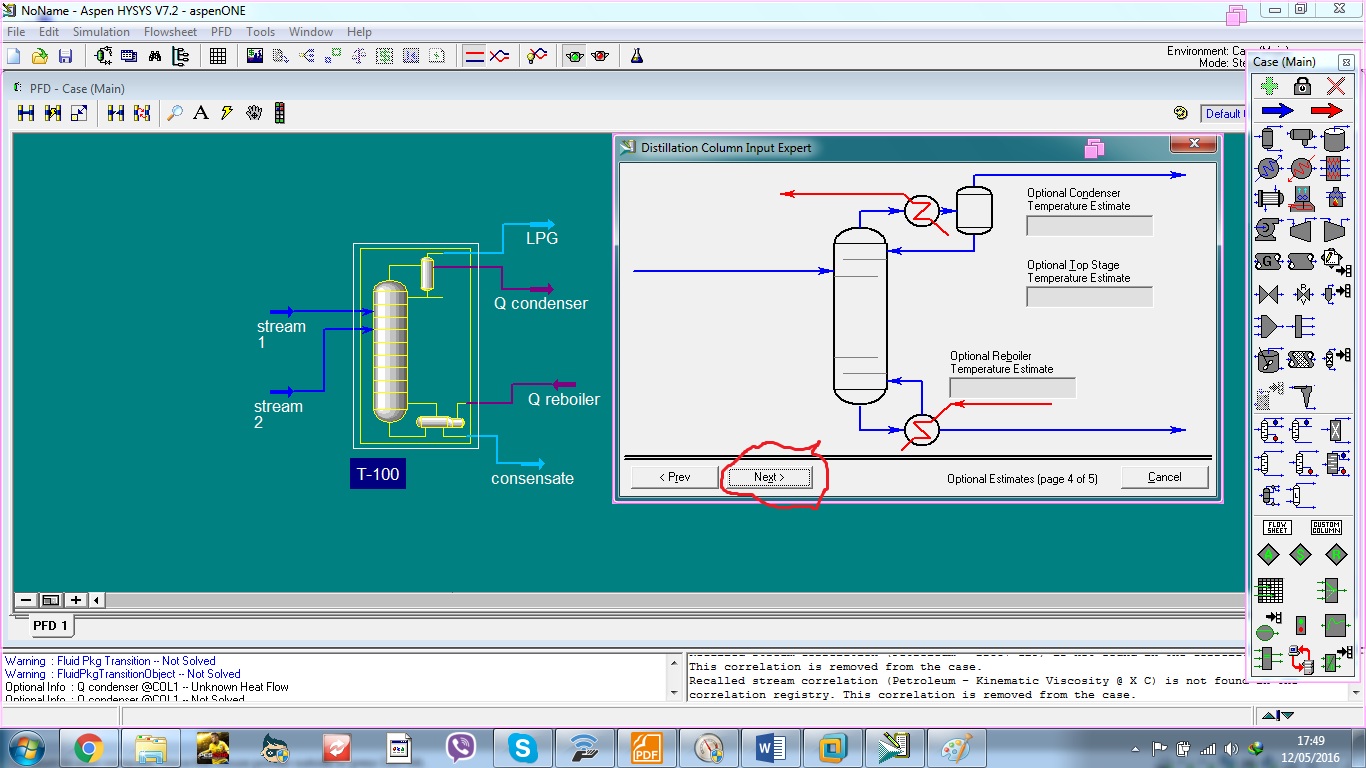
Task: Click Next in the Input Expert dialog
Action: [767, 477]
